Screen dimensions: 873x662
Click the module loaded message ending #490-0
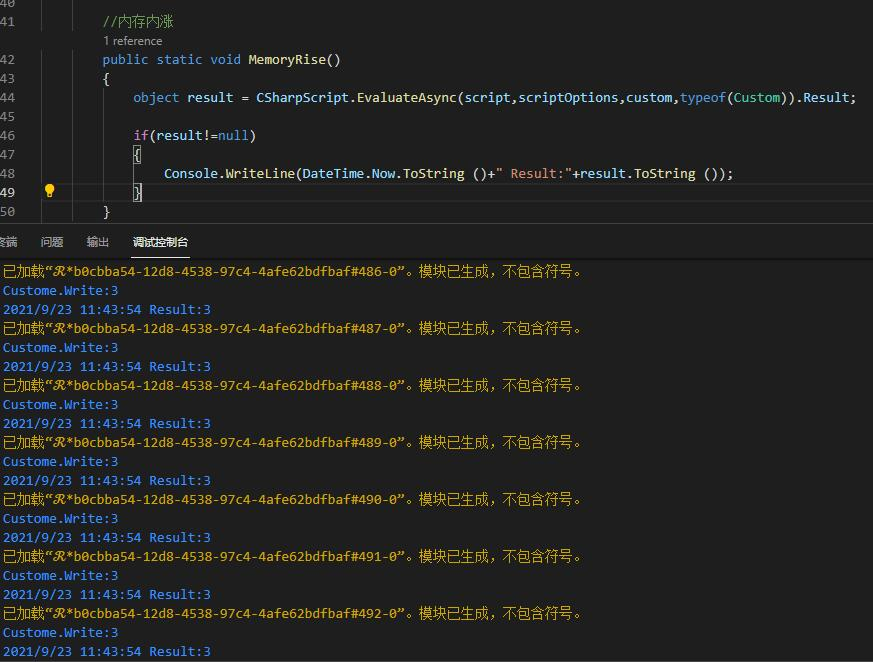(292, 499)
